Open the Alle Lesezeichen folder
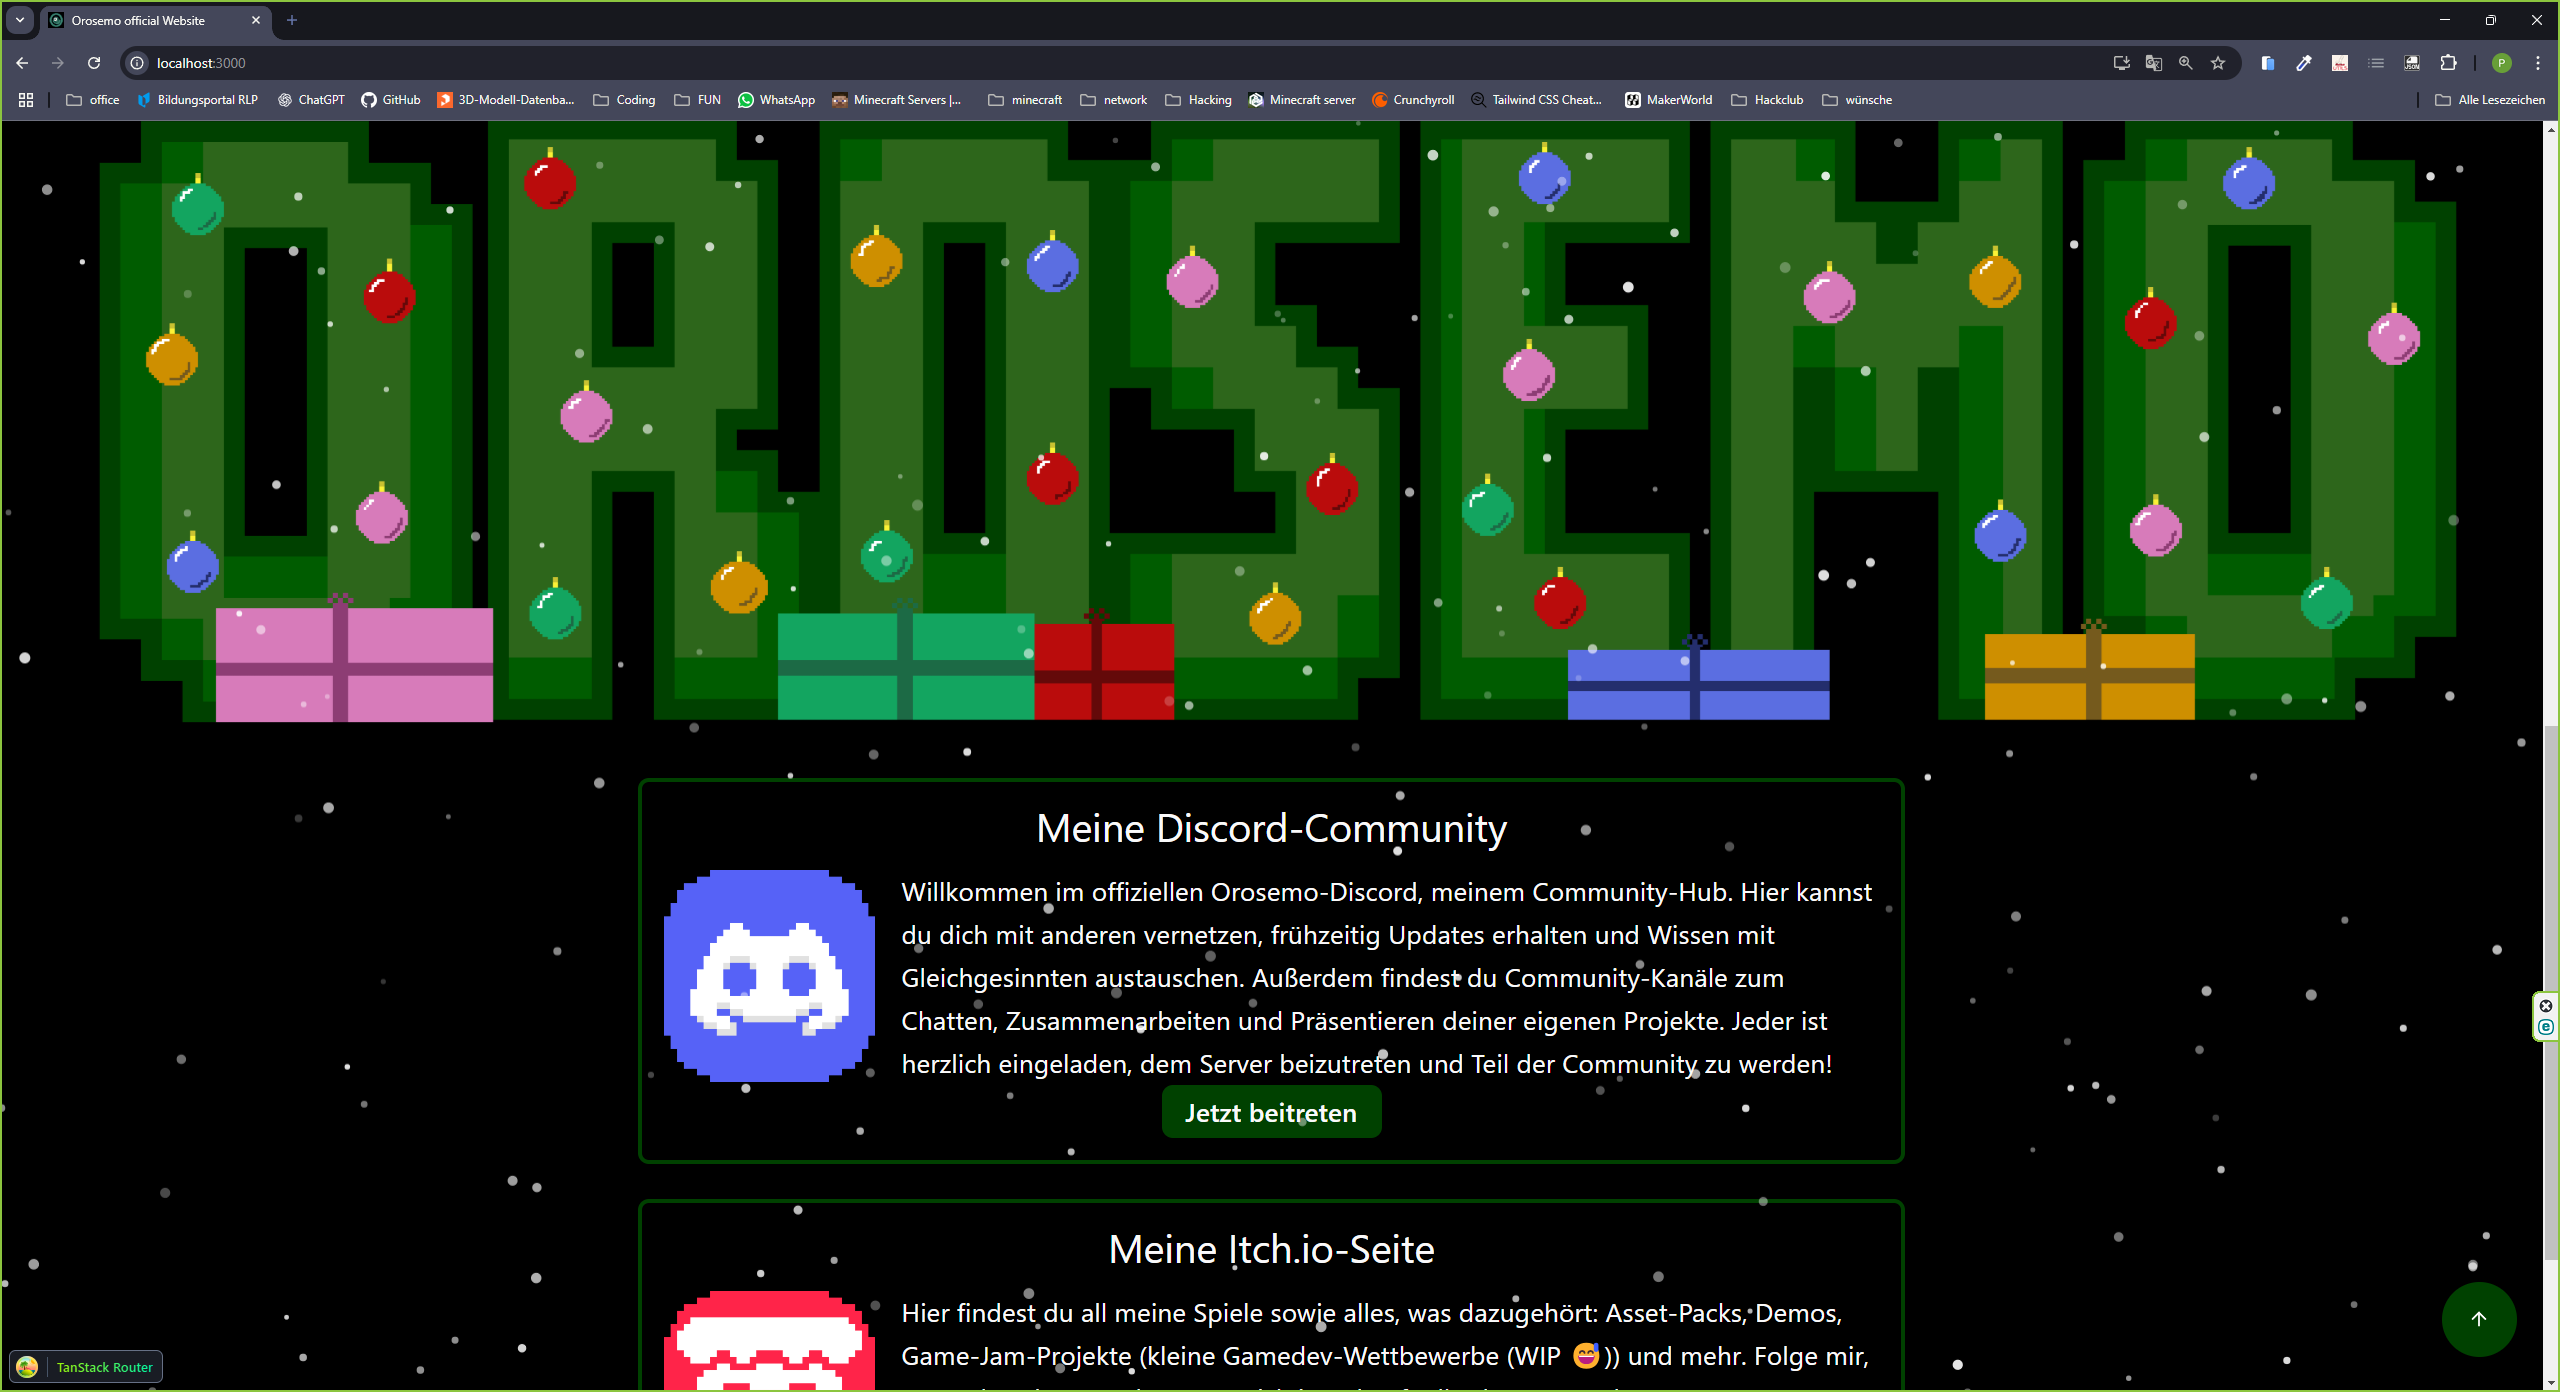Viewport: 2560px width, 1392px height. click(x=2490, y=100)
